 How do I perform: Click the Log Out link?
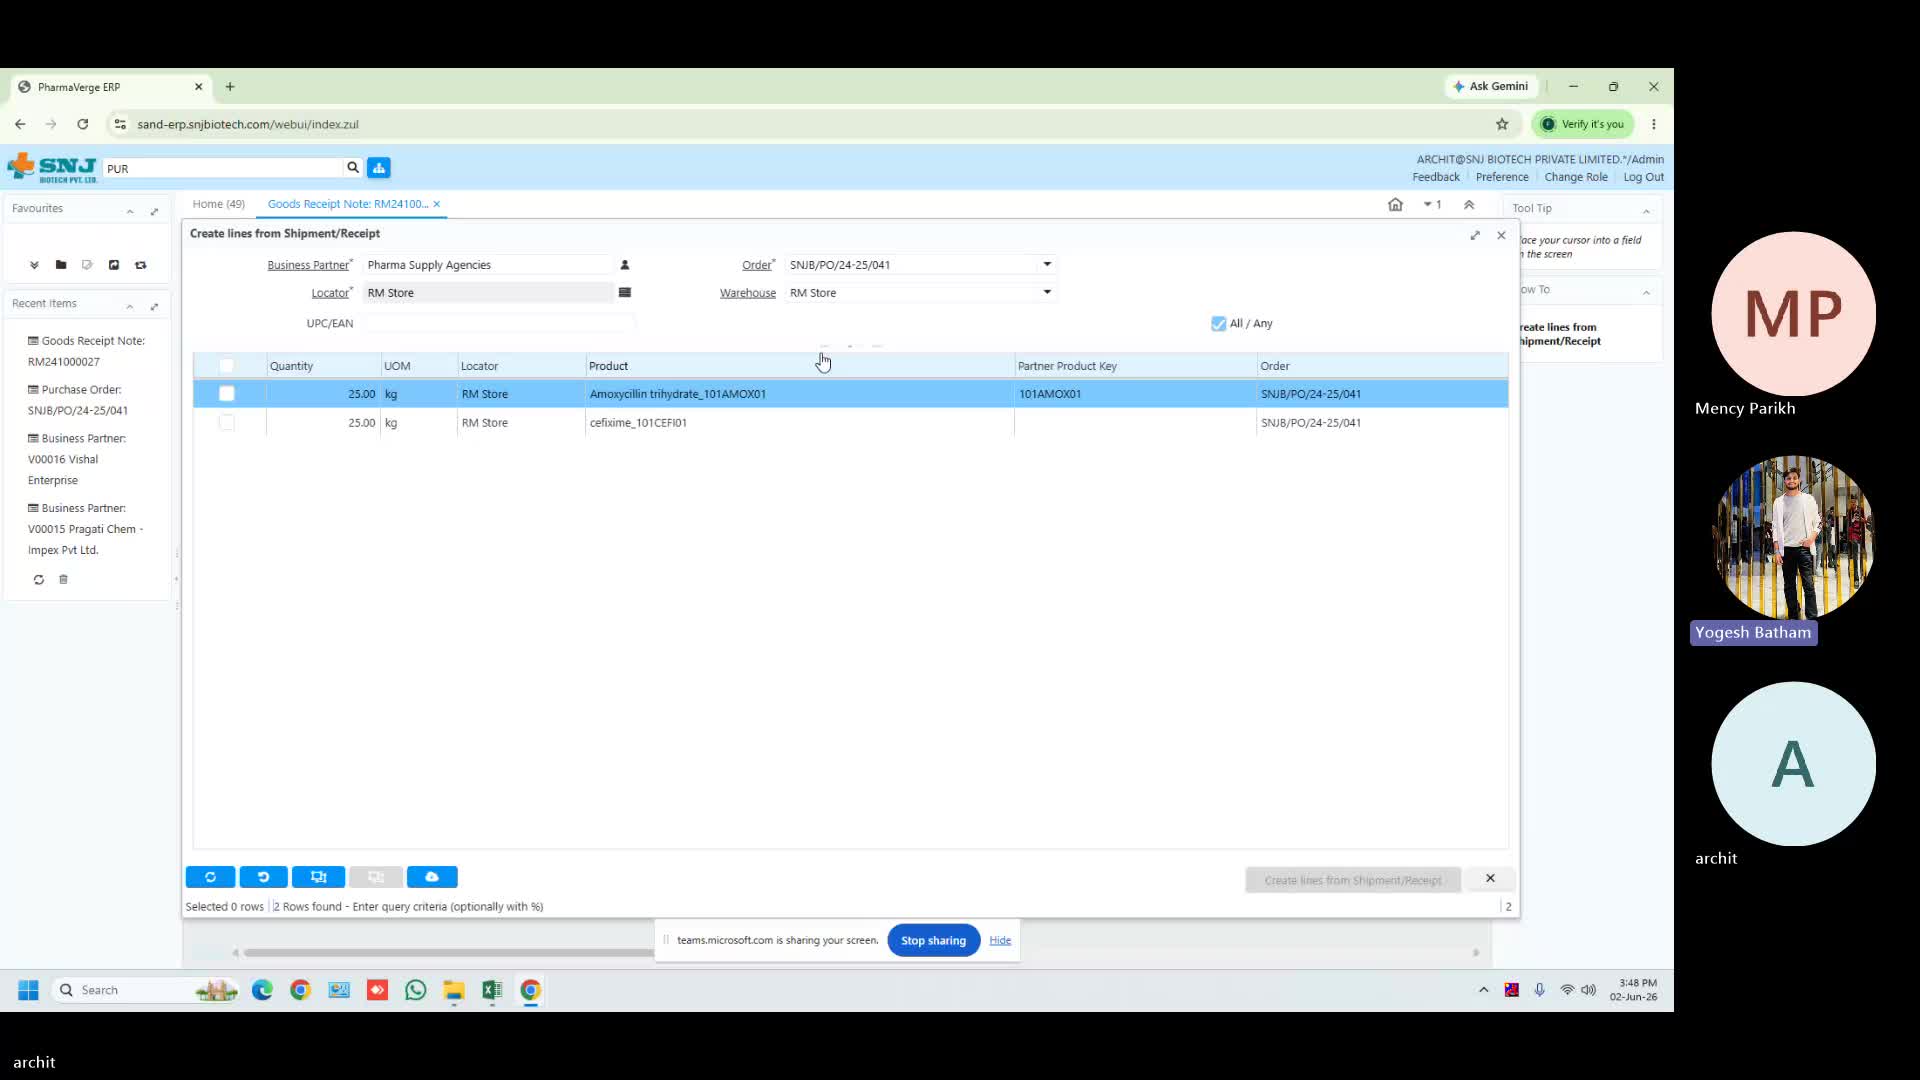point(1643,177)
